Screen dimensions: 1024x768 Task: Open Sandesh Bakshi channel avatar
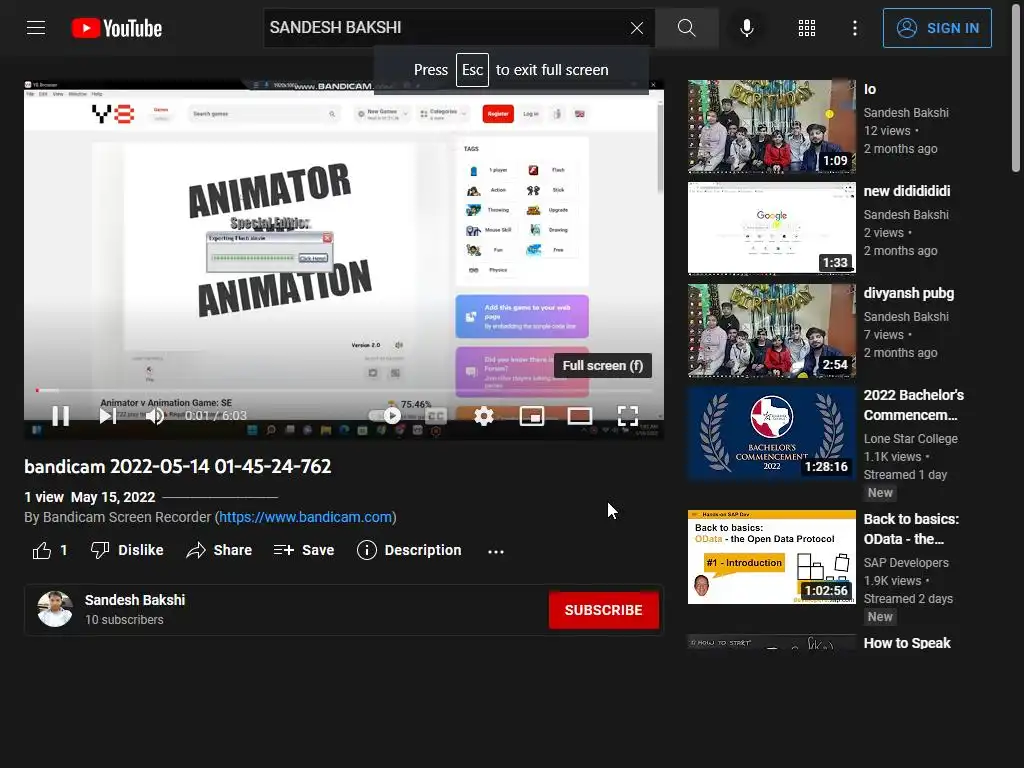pyautogui.click(x=55, y=609)
